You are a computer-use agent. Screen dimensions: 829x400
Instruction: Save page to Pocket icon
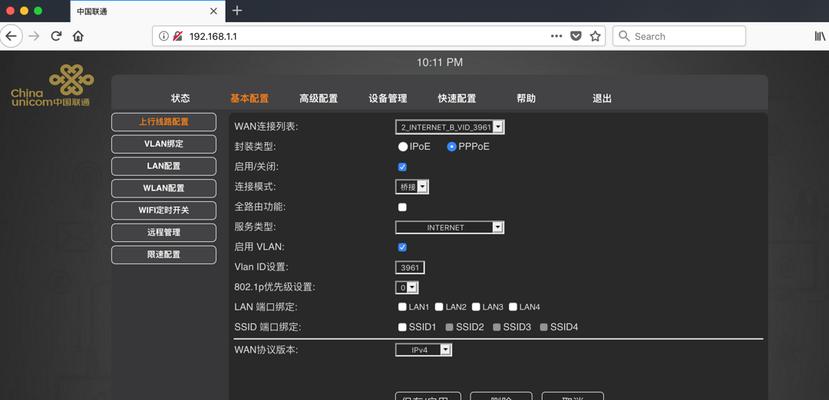(x=576, y=36)
